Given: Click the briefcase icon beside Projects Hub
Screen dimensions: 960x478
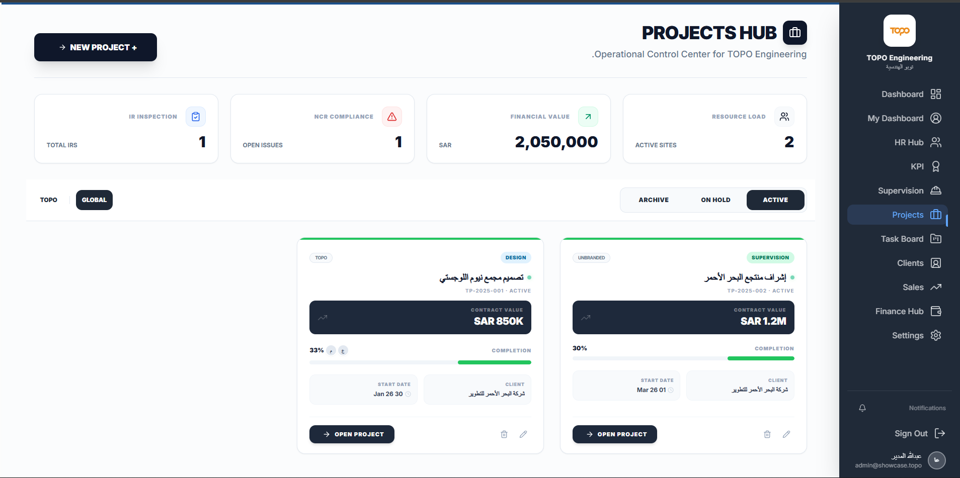Looking at the screenshot, I should (x=795, y=32).
